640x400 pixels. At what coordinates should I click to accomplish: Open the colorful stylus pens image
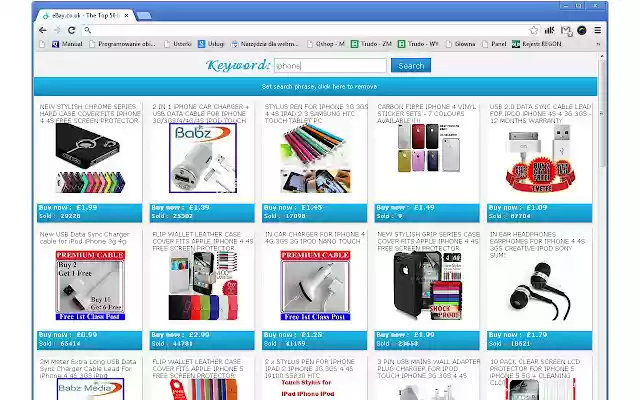(315, 158)
